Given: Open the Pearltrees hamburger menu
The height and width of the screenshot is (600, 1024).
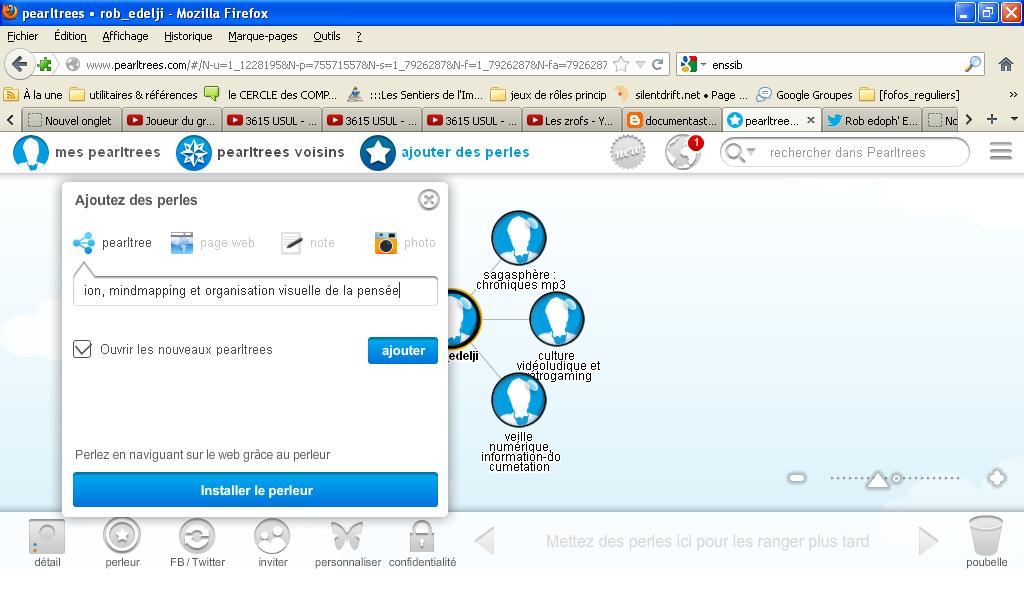Looking at the screenshot, I should pyautogui.click(x=1000, y=152).
